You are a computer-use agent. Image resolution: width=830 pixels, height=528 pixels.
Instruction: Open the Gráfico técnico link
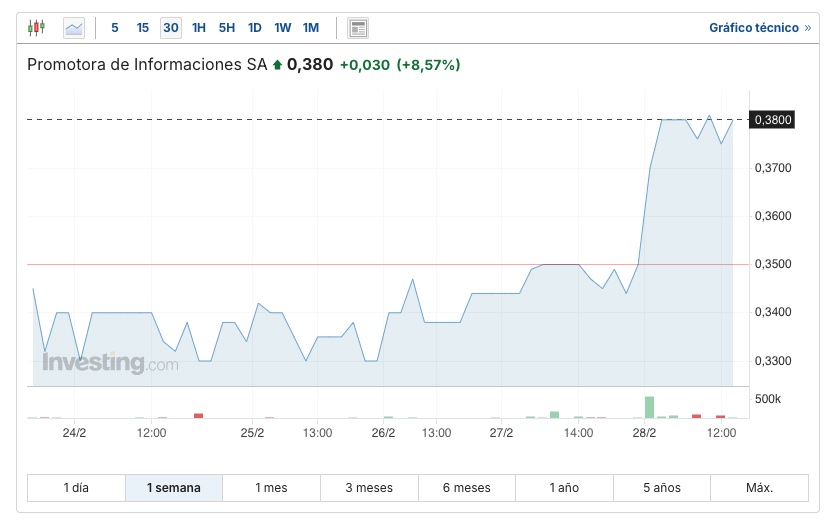point(759,28)
